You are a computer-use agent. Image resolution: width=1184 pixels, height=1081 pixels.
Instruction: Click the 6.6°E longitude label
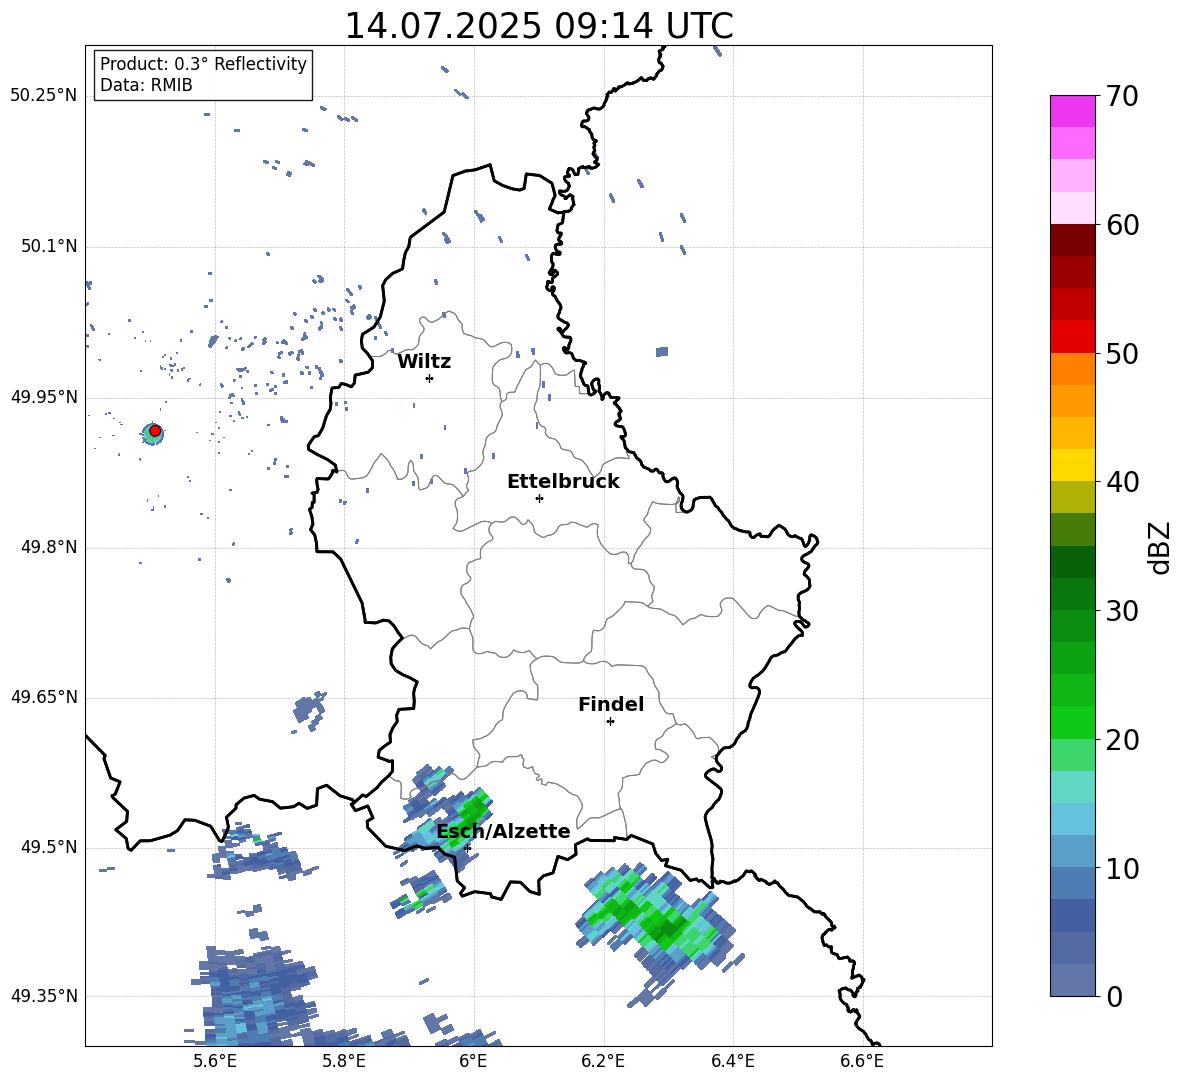point(862,1061)
